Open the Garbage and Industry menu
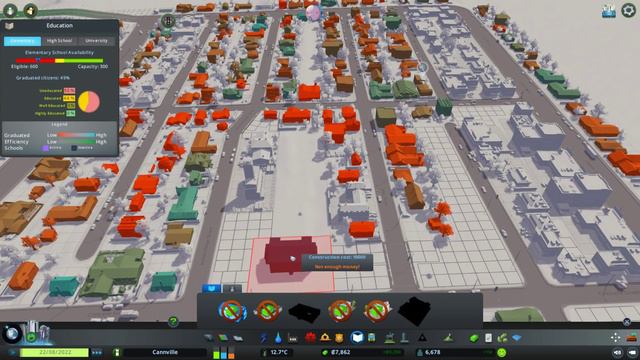Viewport: 640px width, 360px height. [293, 338]
